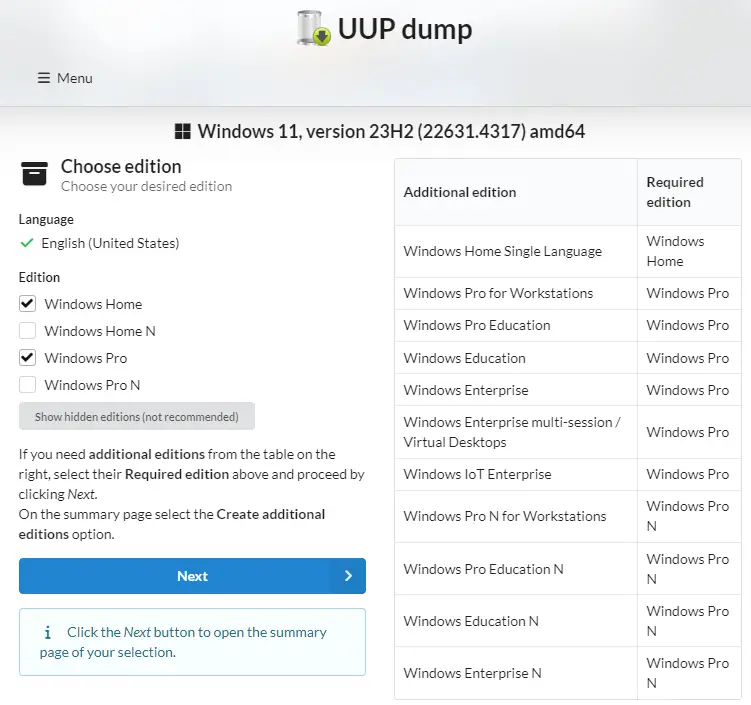Viewport: 751px width, 705px height.
Task: Click the UUP dump title text
Action: click(x=405, y=29)
